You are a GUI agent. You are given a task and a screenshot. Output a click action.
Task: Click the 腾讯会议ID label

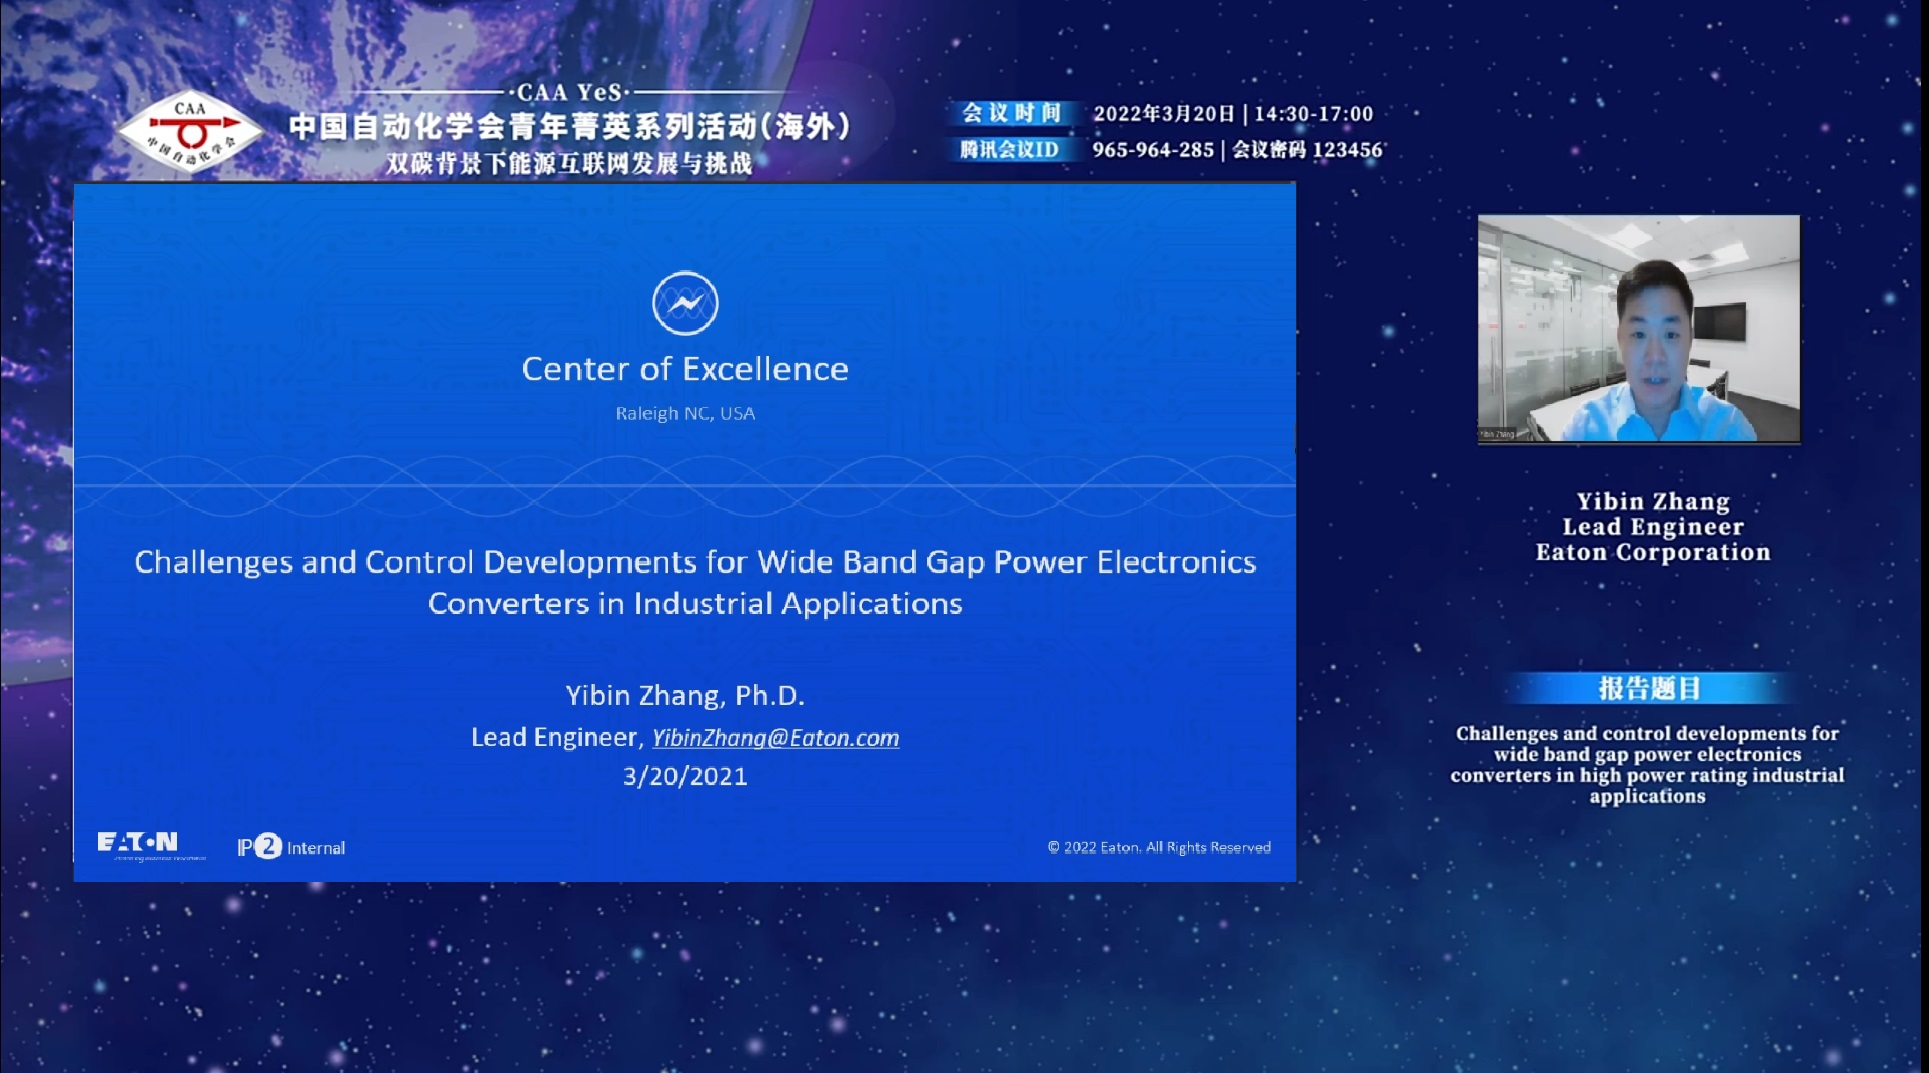1009,150
